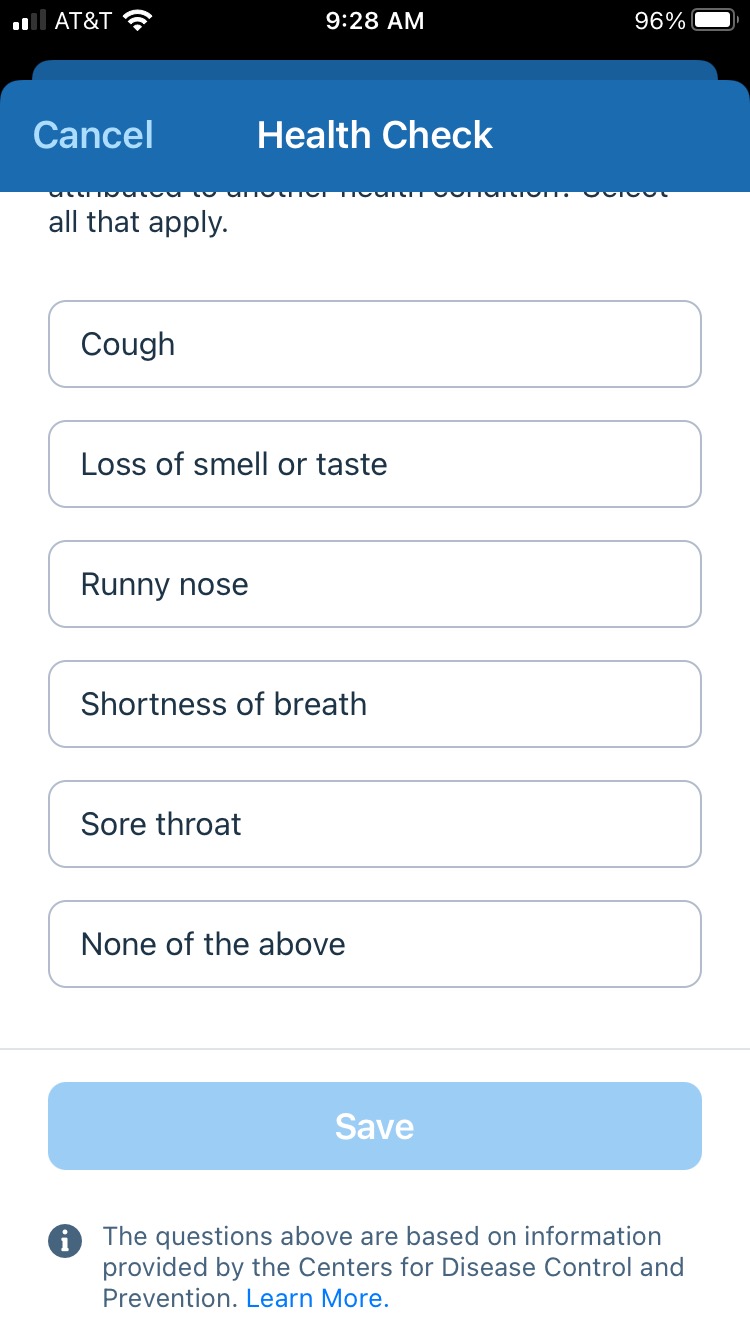Tap the battery icon in status bar

[714, 20]
